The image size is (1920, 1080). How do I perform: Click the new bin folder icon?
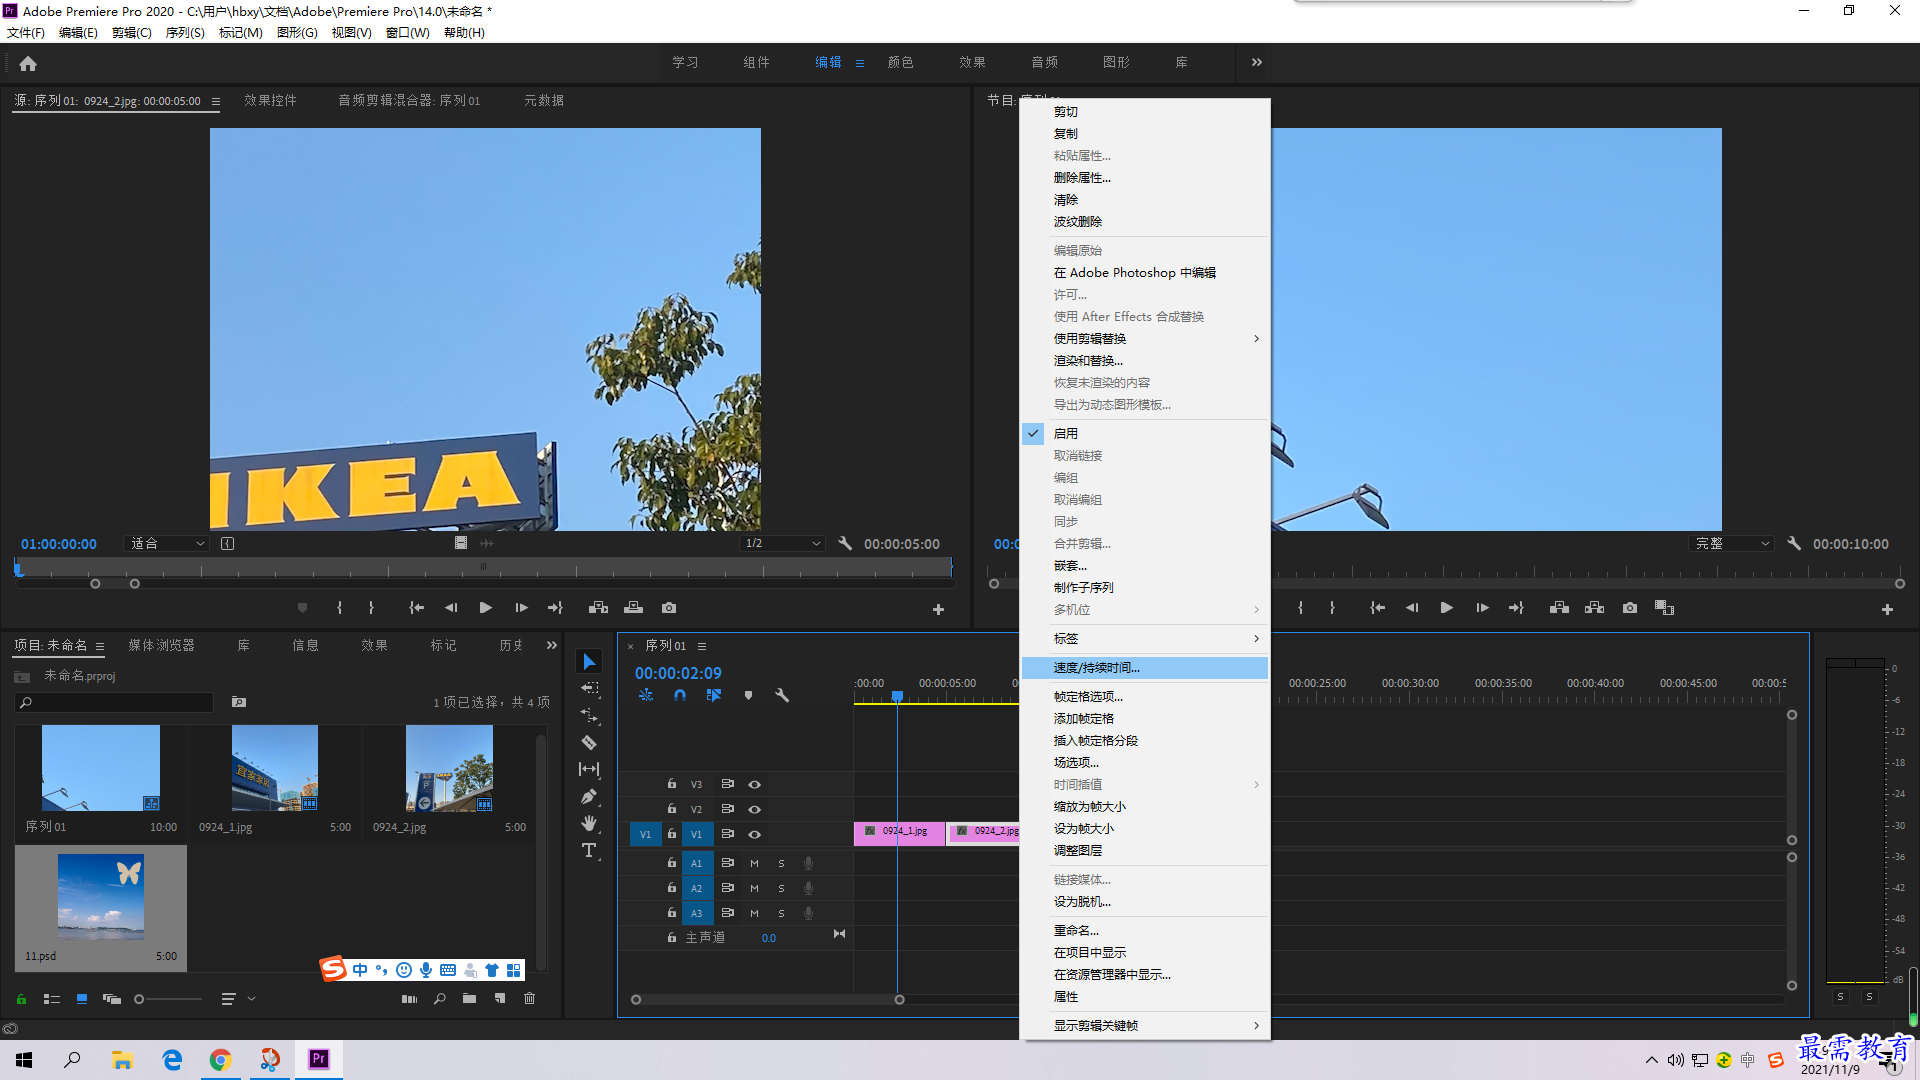click(x=469, y=998)
